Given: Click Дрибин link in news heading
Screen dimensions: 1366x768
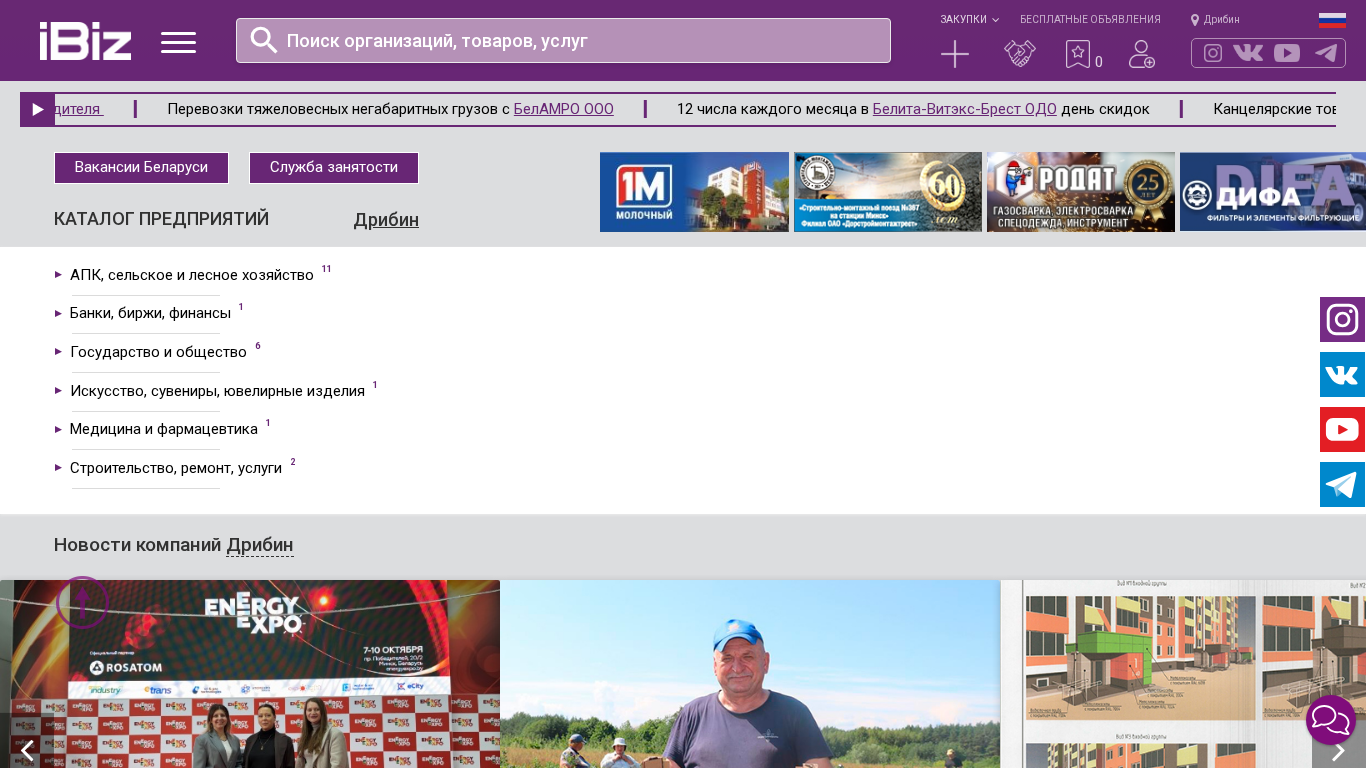Looking at the screenshot, I should point(260,545).
